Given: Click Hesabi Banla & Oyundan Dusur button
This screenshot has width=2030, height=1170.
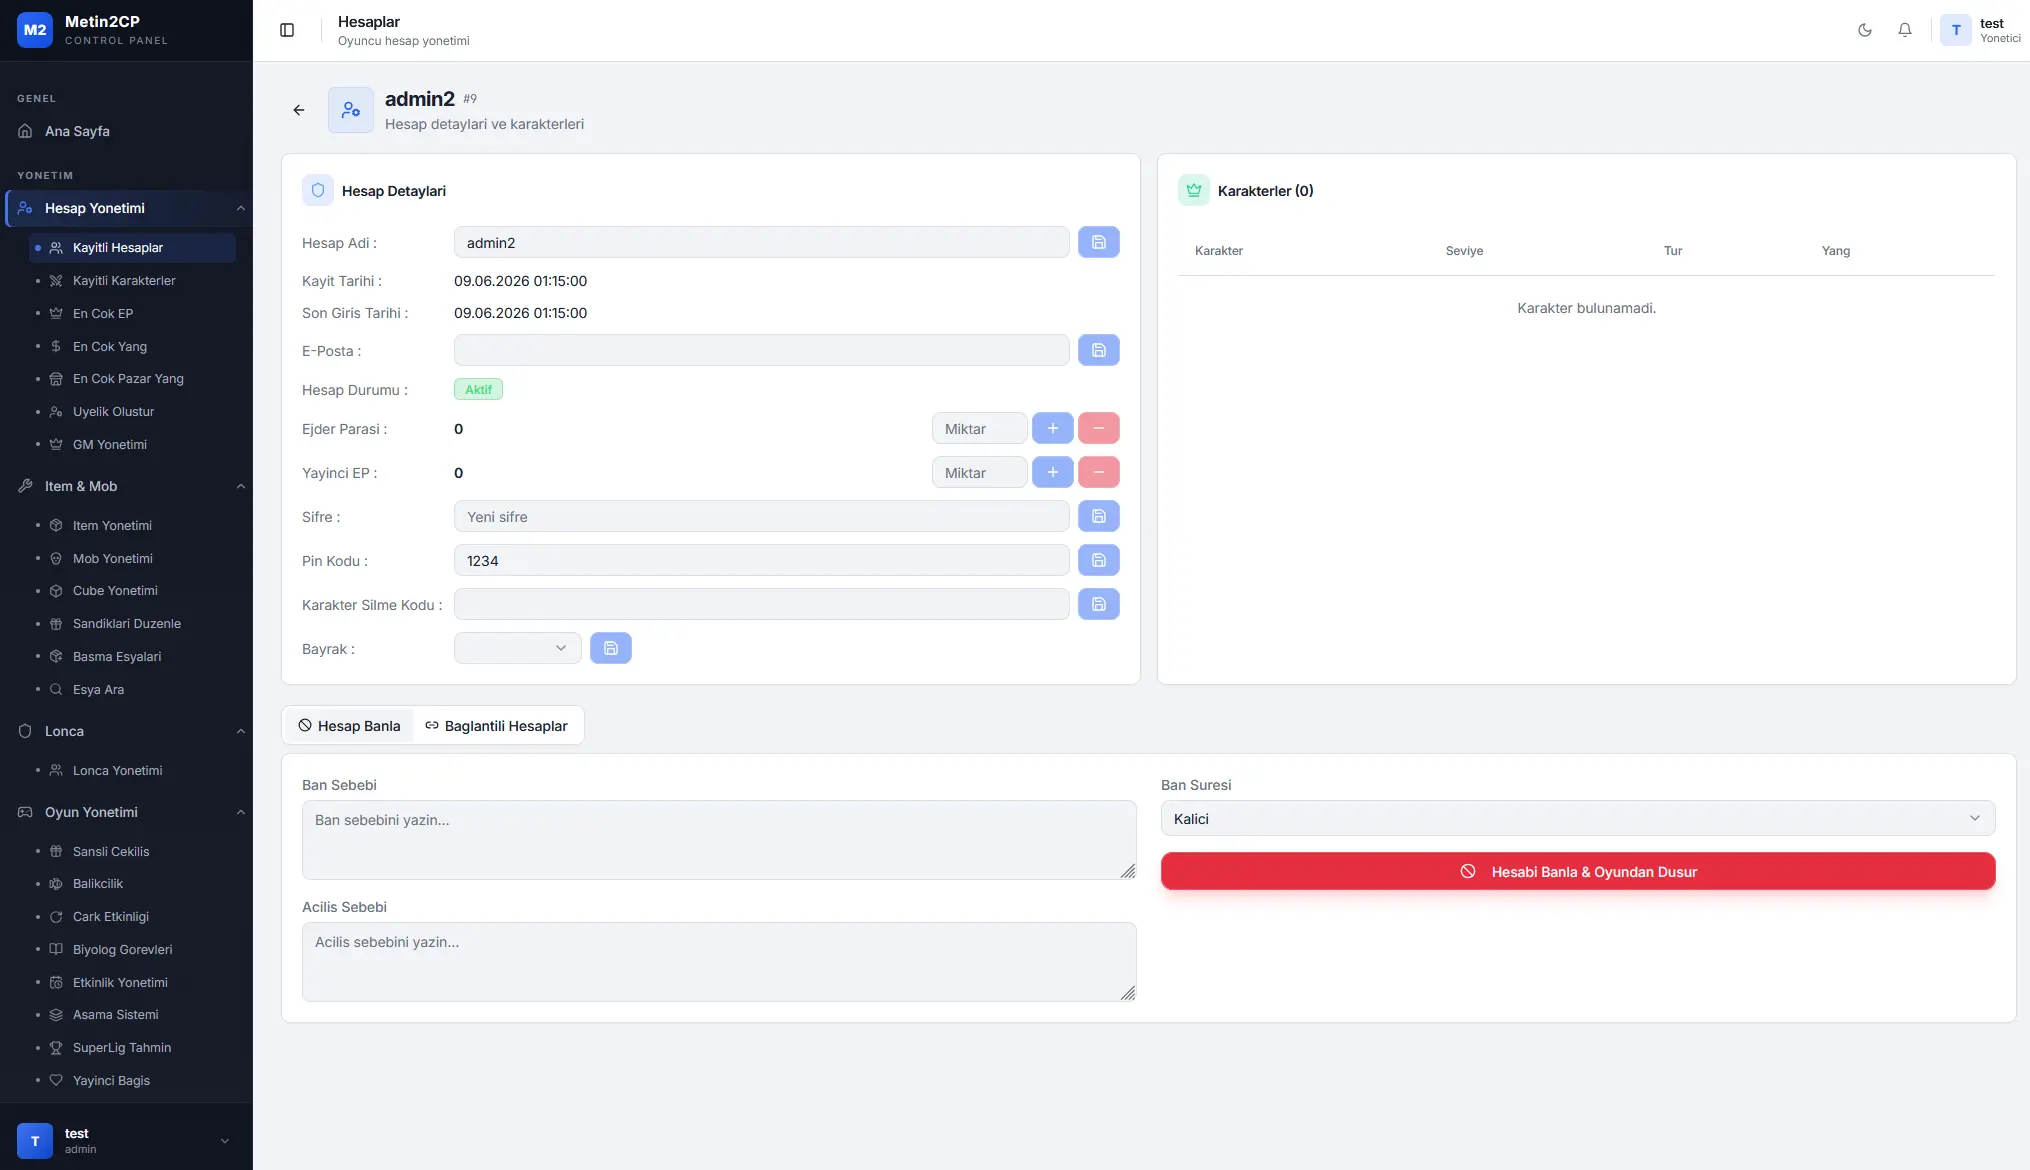Looking at the screenshot, I should (1578, 871).
